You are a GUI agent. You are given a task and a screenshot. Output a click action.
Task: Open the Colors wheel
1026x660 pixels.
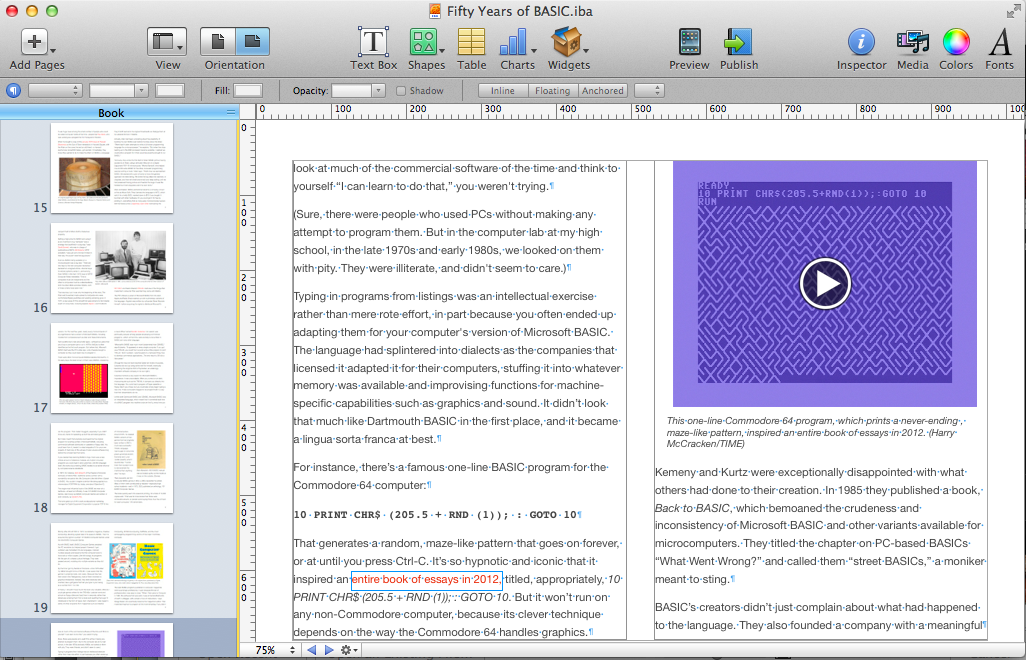pos(956,42)
